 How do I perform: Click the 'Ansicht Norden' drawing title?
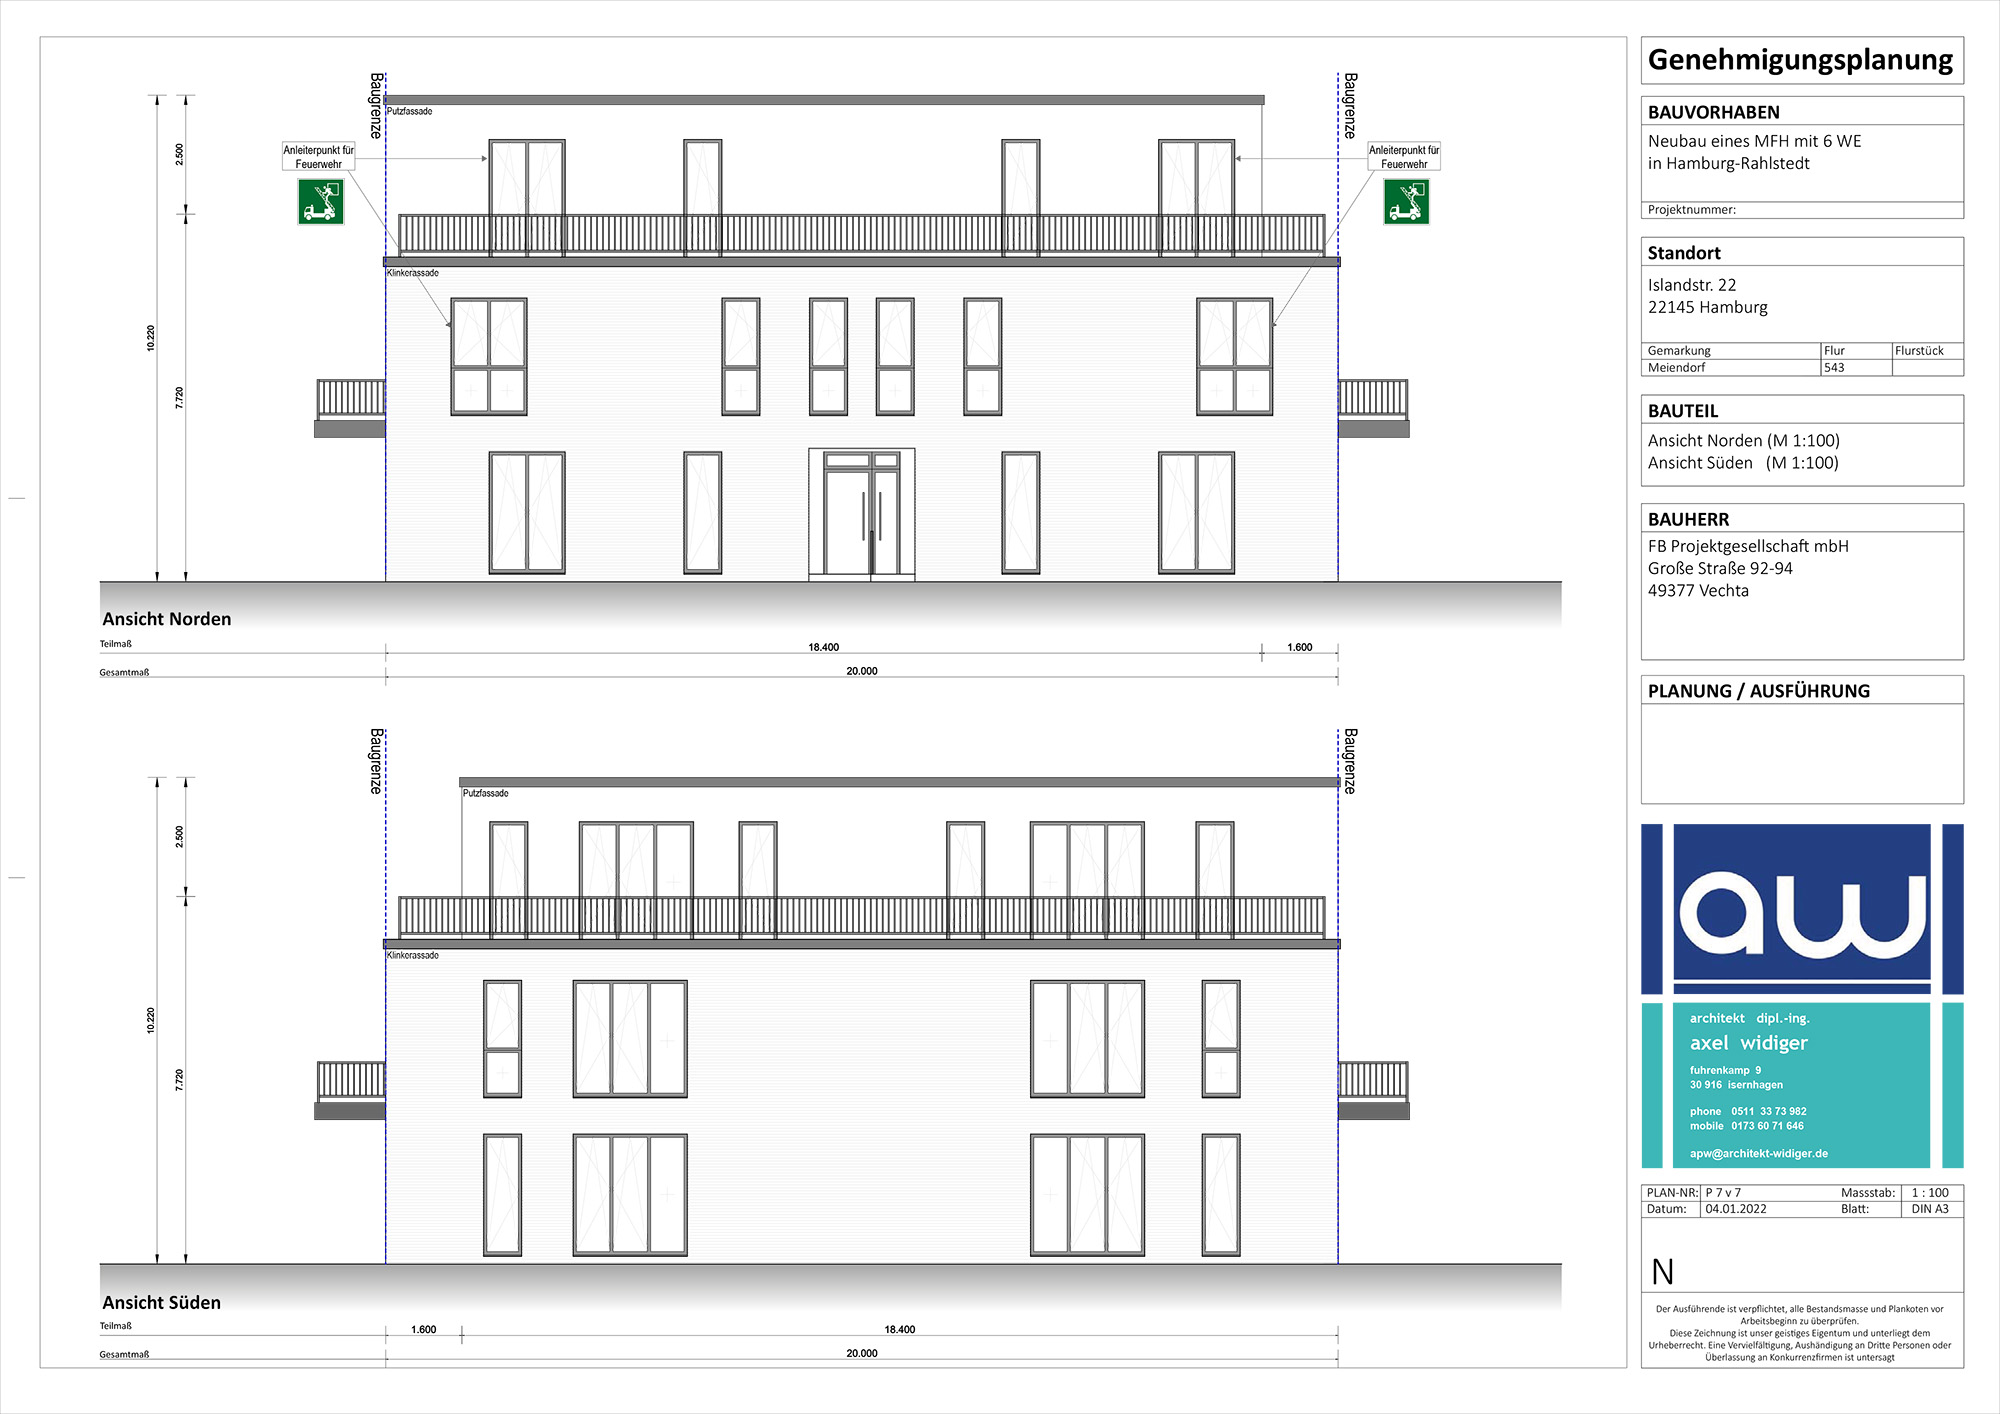click(x=167, y=619)
